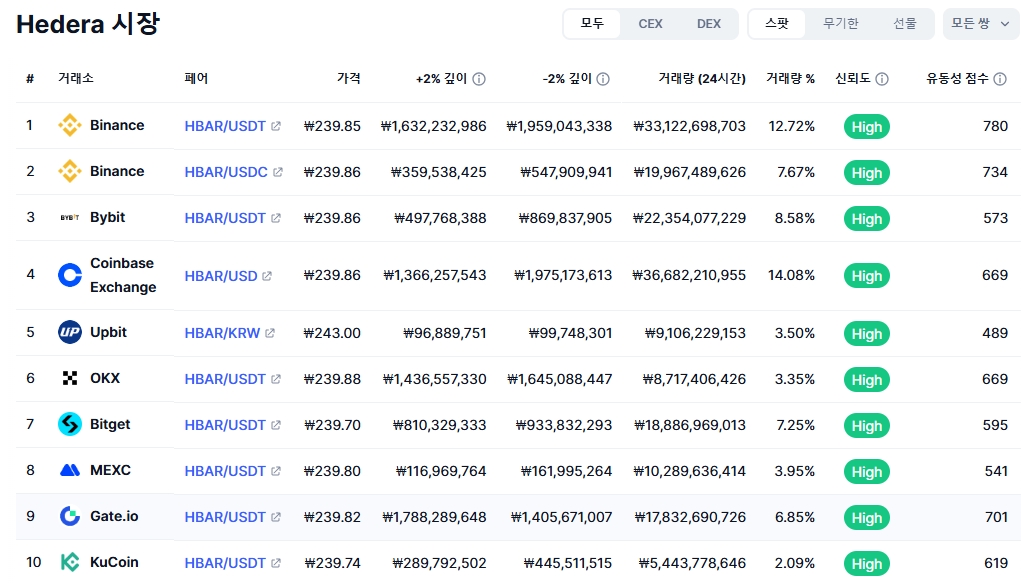Click the depth value ₩1,788,289,648
The height and width of the screenshot is (583, 1021).
[x=434, y=517]
